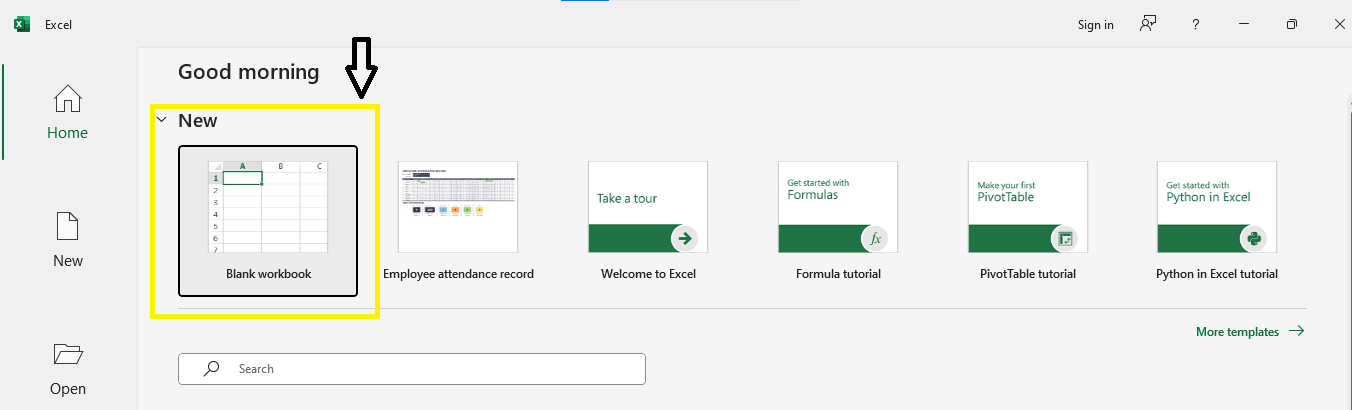Open the Home page in the sidebar
1352x410 pixels.
[x=68, y=111]
